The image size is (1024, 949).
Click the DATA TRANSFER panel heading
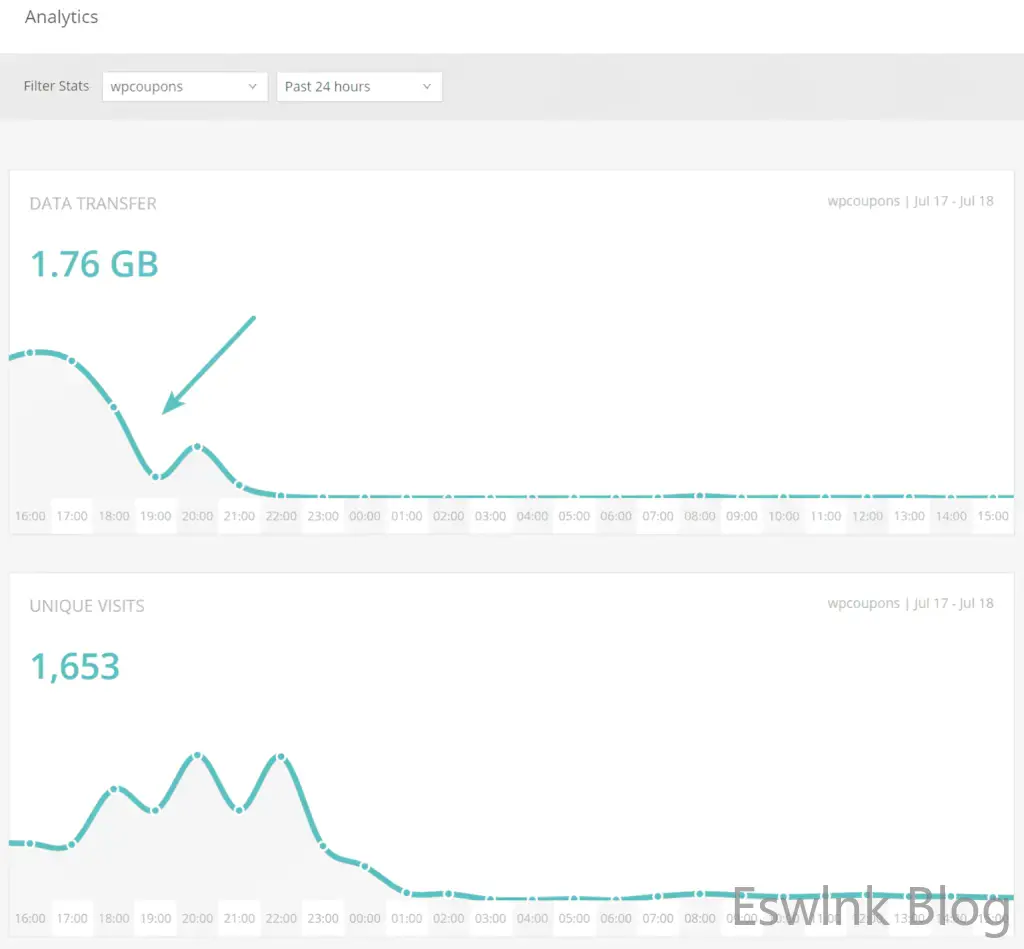pos(93,203)
